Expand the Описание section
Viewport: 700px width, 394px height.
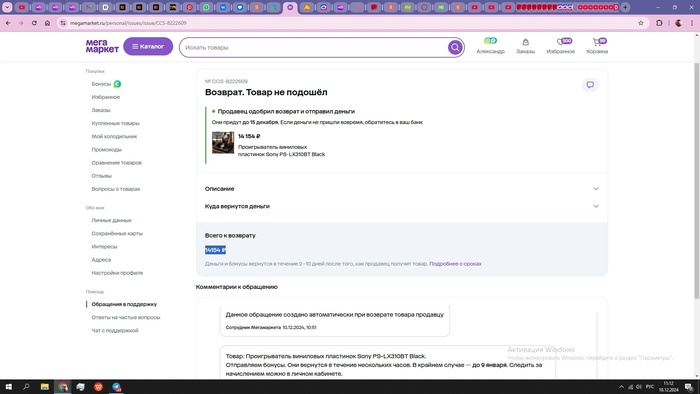pos(402,189)
